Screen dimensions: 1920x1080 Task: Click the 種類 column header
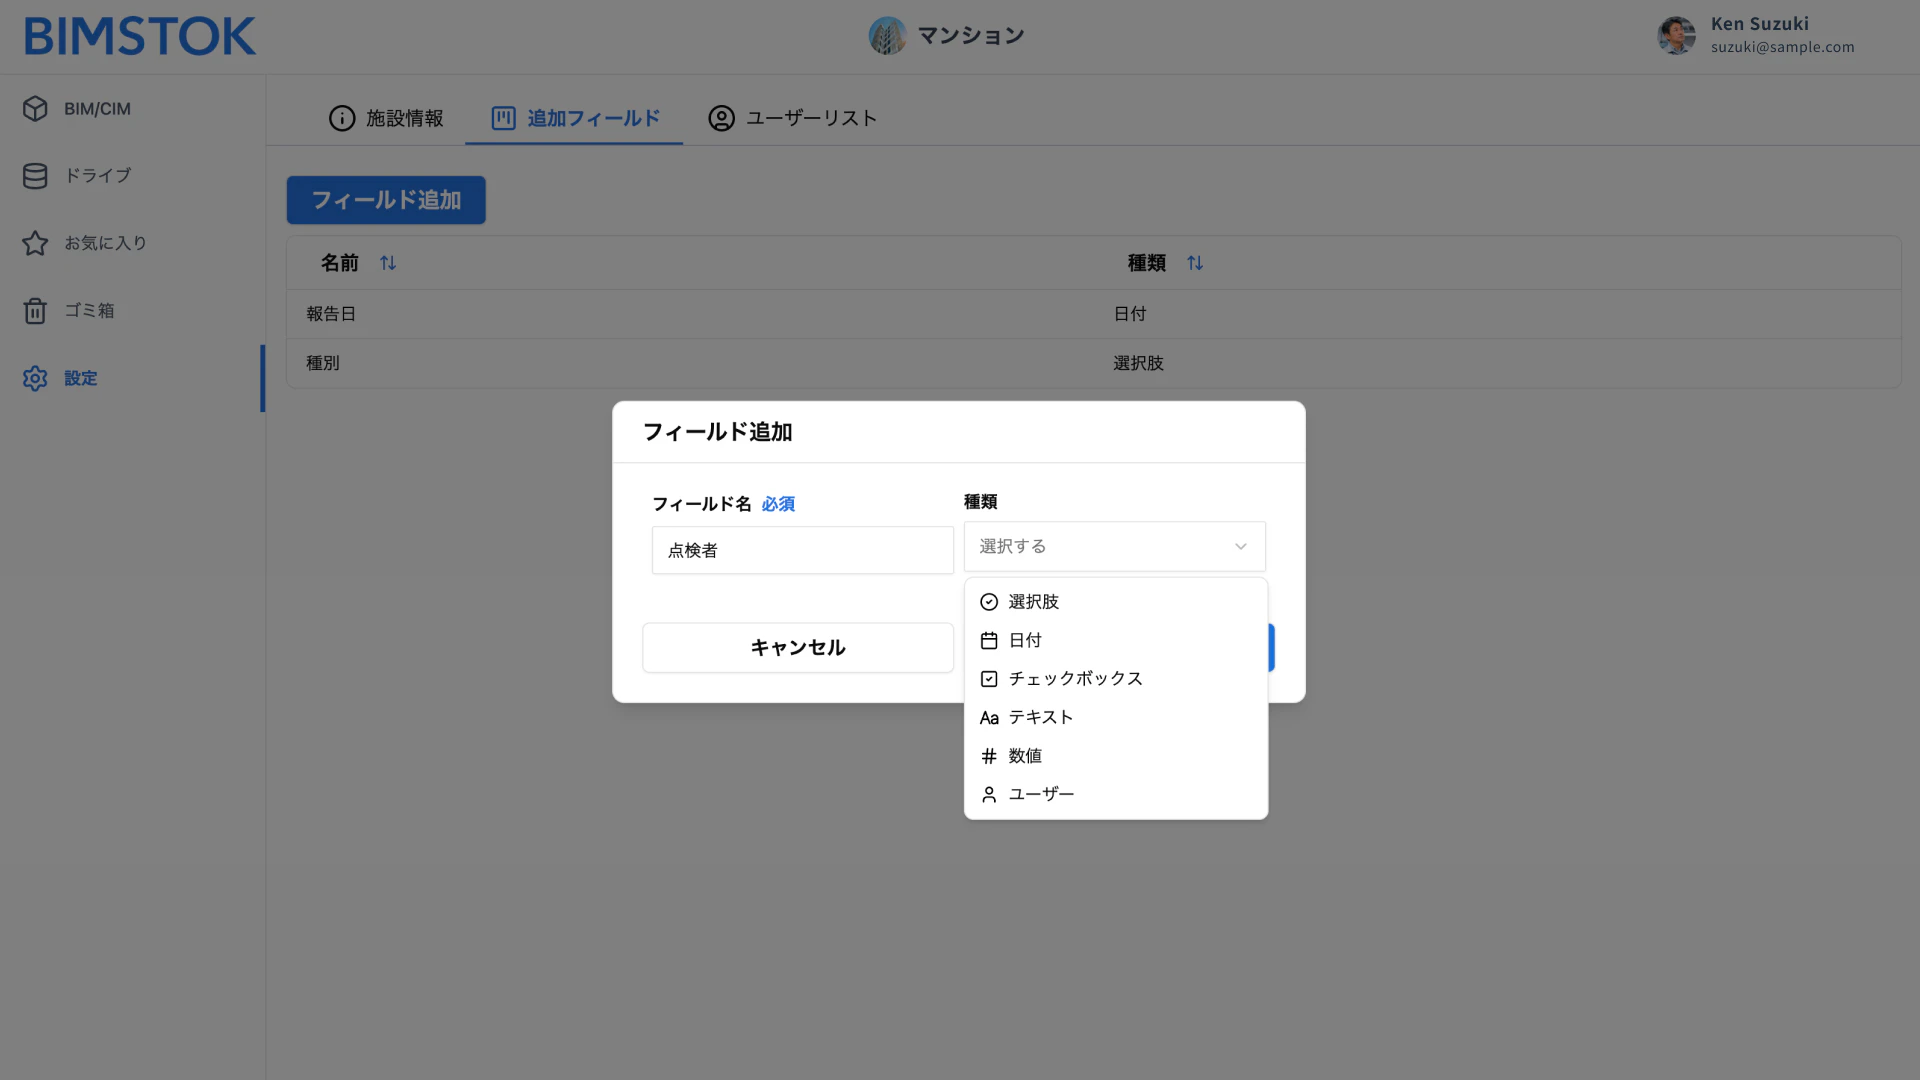pyautogui.click(x=1147, y=263)
